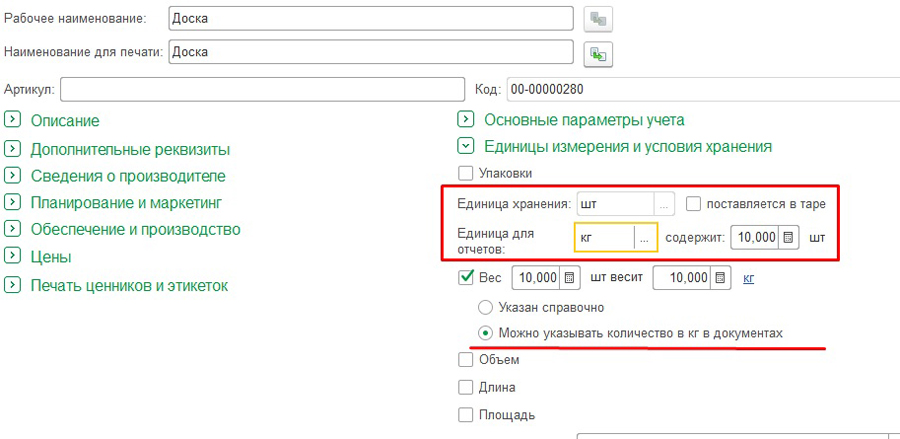Expand the Описание section
This screenshot has height=439, width=900.
click(12, 121)
